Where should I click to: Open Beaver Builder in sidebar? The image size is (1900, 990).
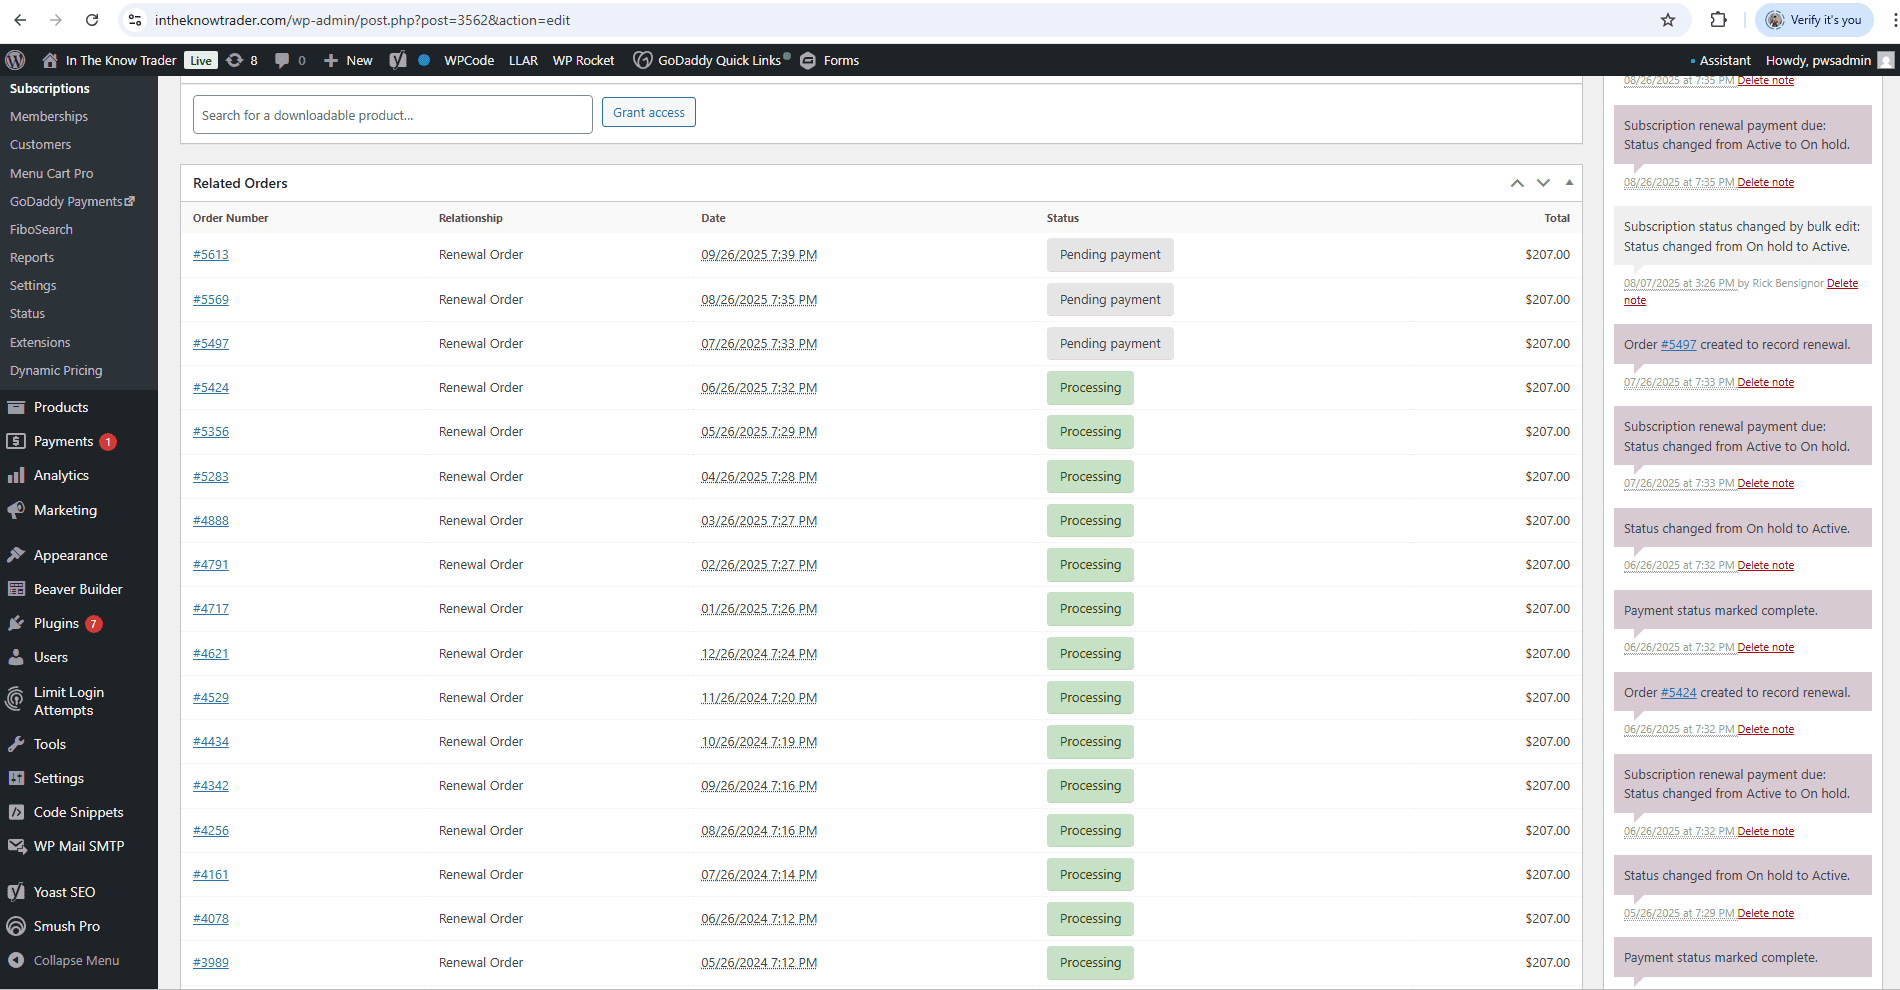pyautogui.click(x=79, y=589)
